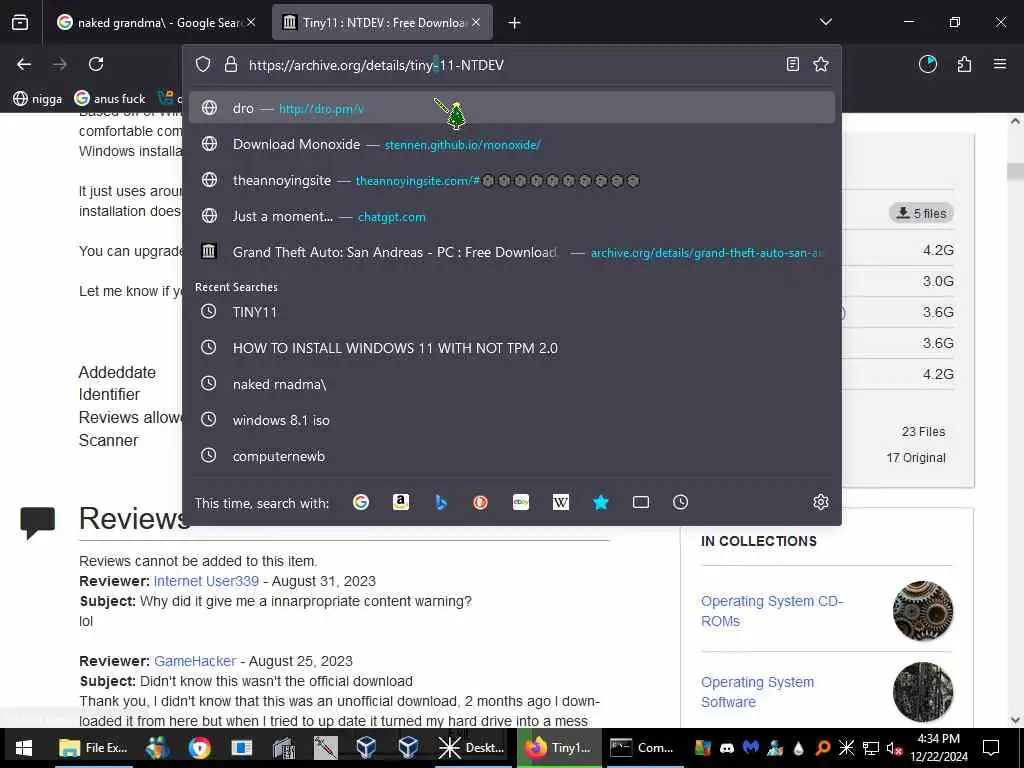Bookmark this page with the star icon
Viewport: 1024px width, 768px height.
[821, 64]
